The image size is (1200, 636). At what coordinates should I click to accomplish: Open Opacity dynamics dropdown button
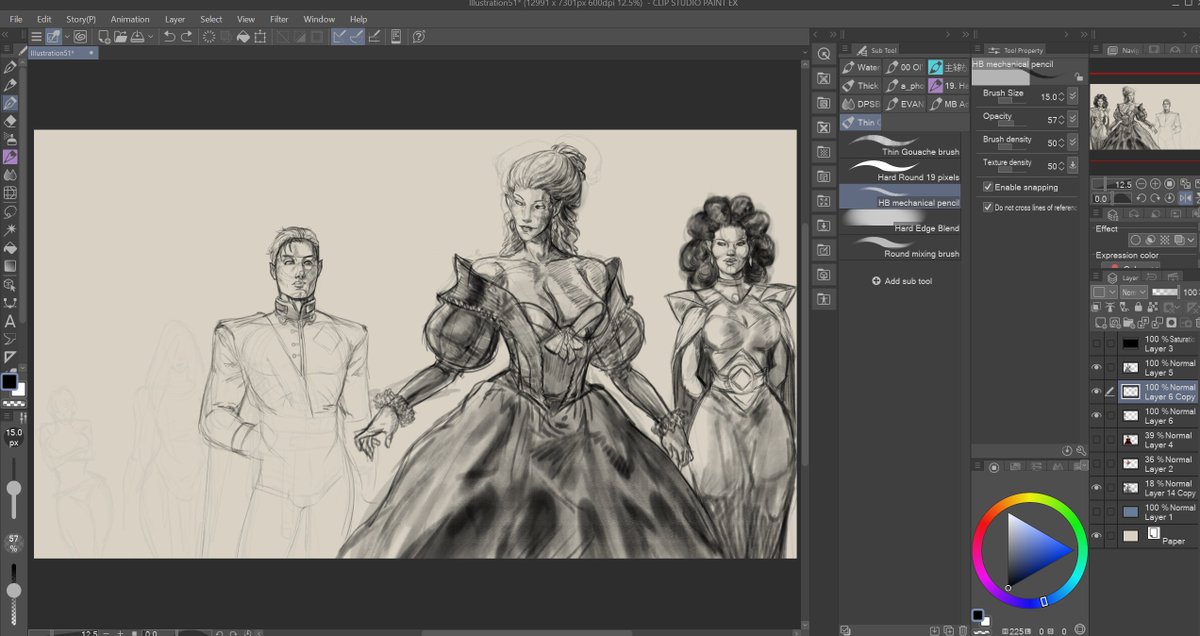pyautogui.click(x=1073, y=119)
